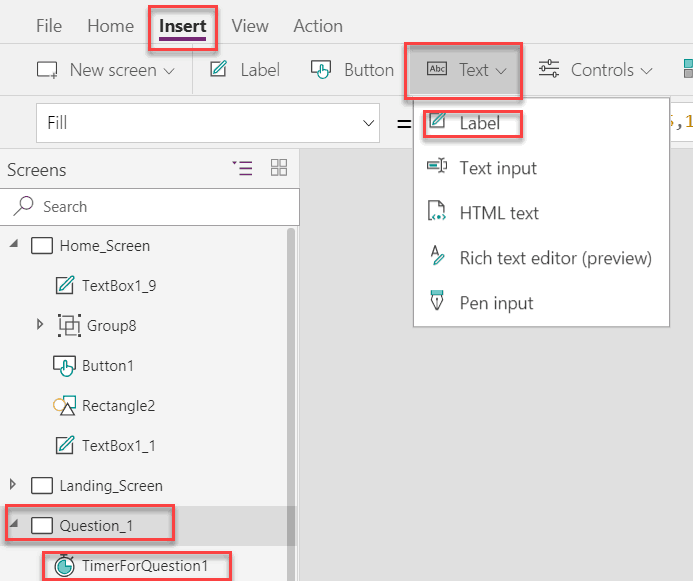Click the Question_1 screen icon
The image size is (693, 581).
click(42, 525)
